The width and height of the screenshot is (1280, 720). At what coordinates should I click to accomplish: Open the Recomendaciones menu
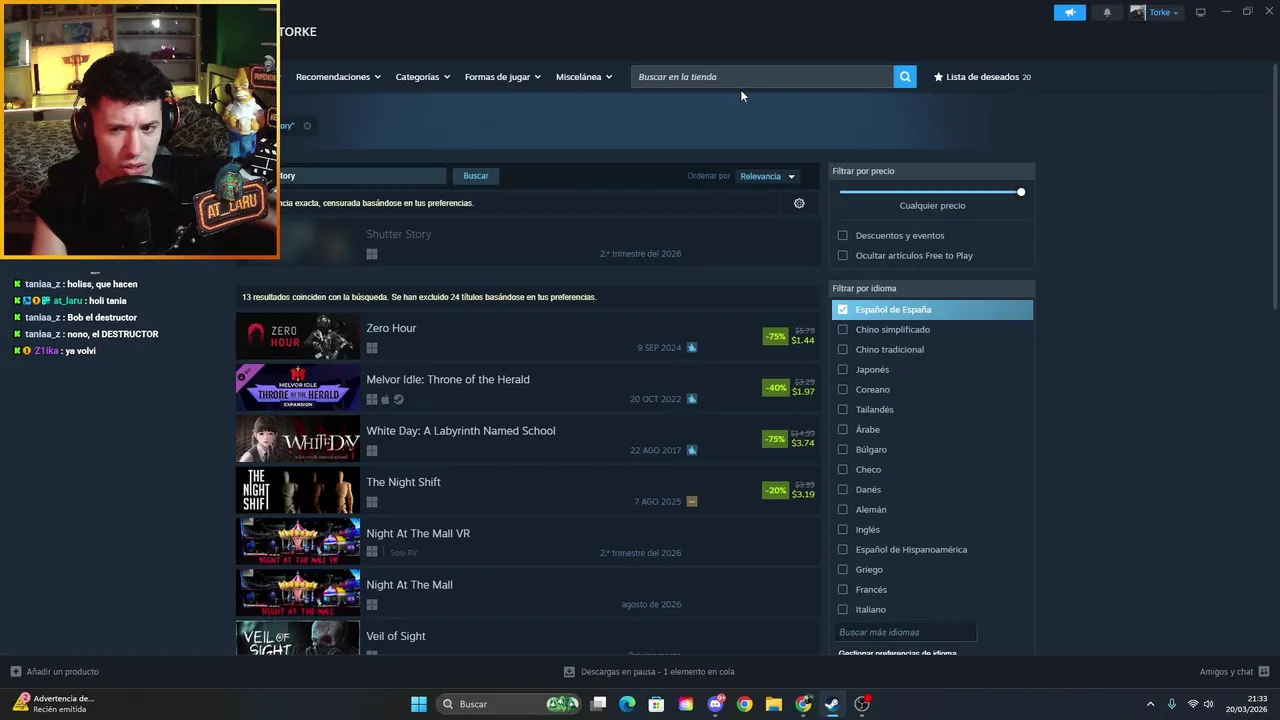tap(338, 77)
